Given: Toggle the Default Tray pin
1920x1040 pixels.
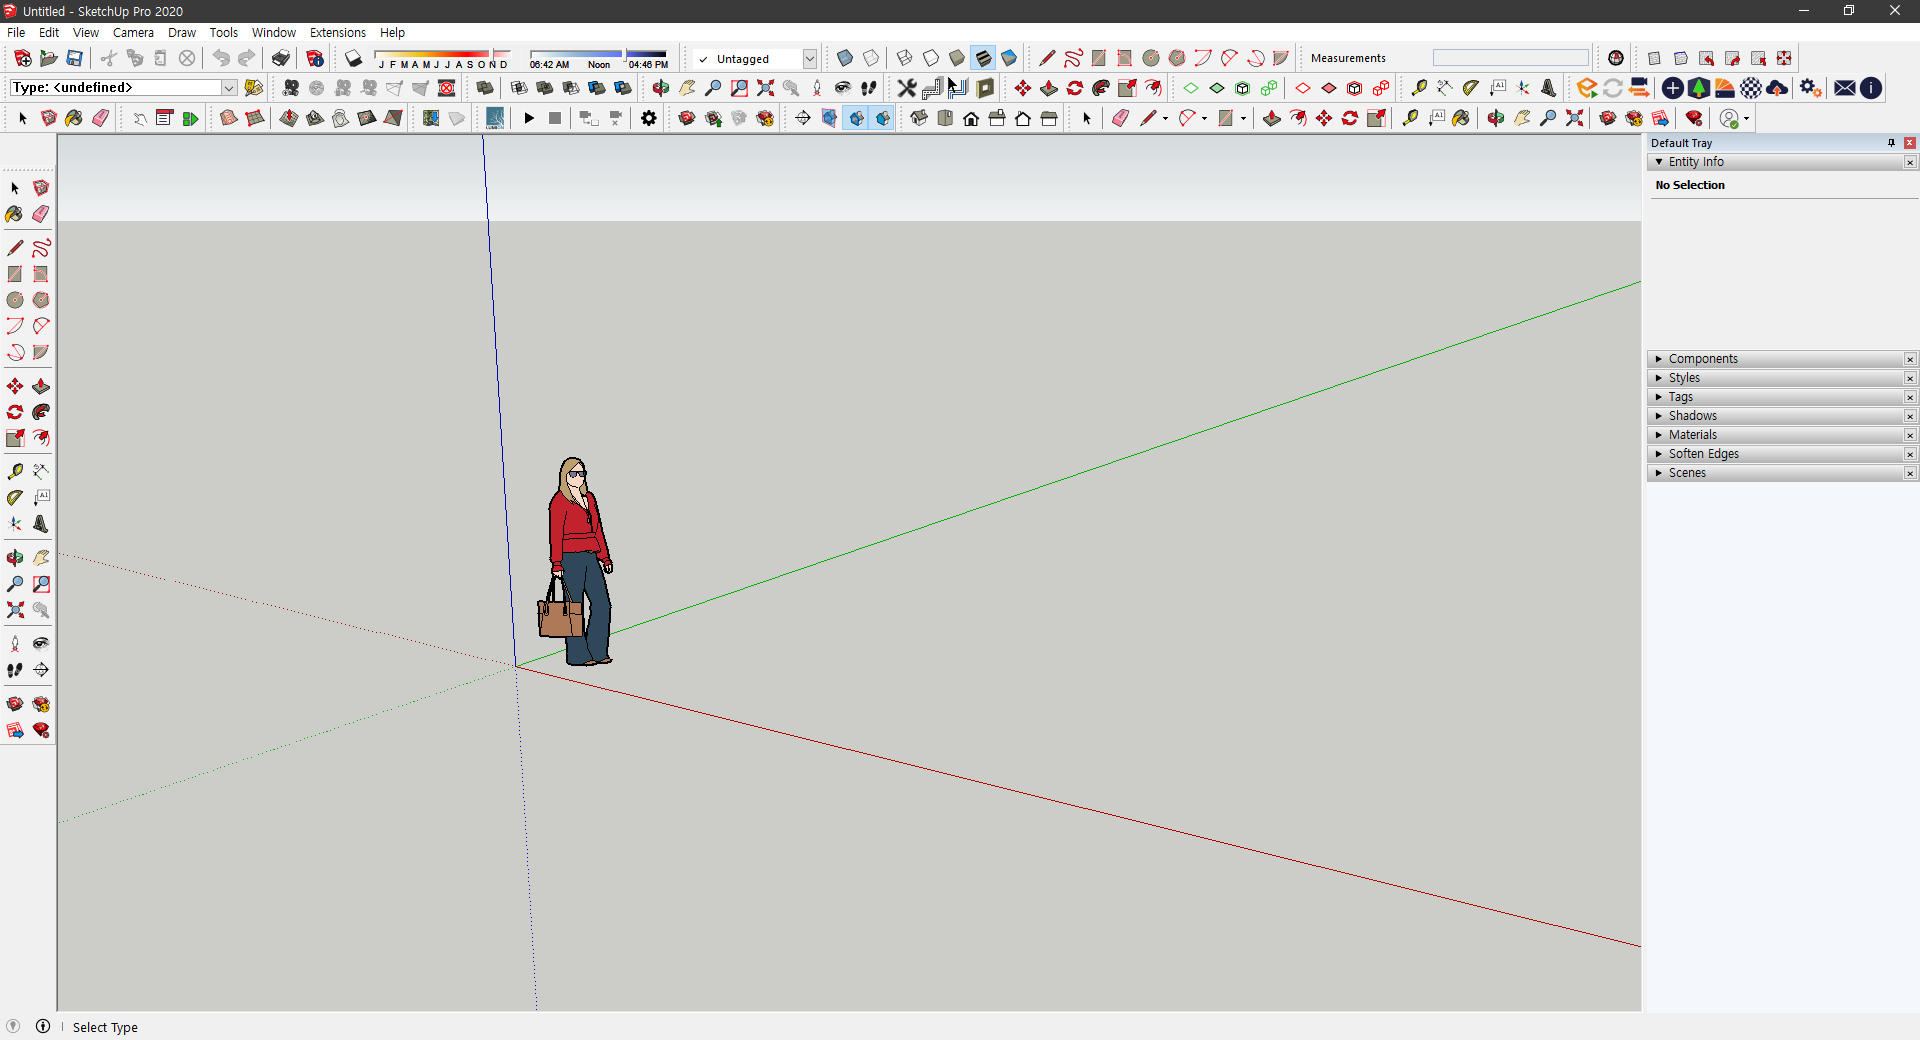Looking at the screenshot, I should [1891, 143].
